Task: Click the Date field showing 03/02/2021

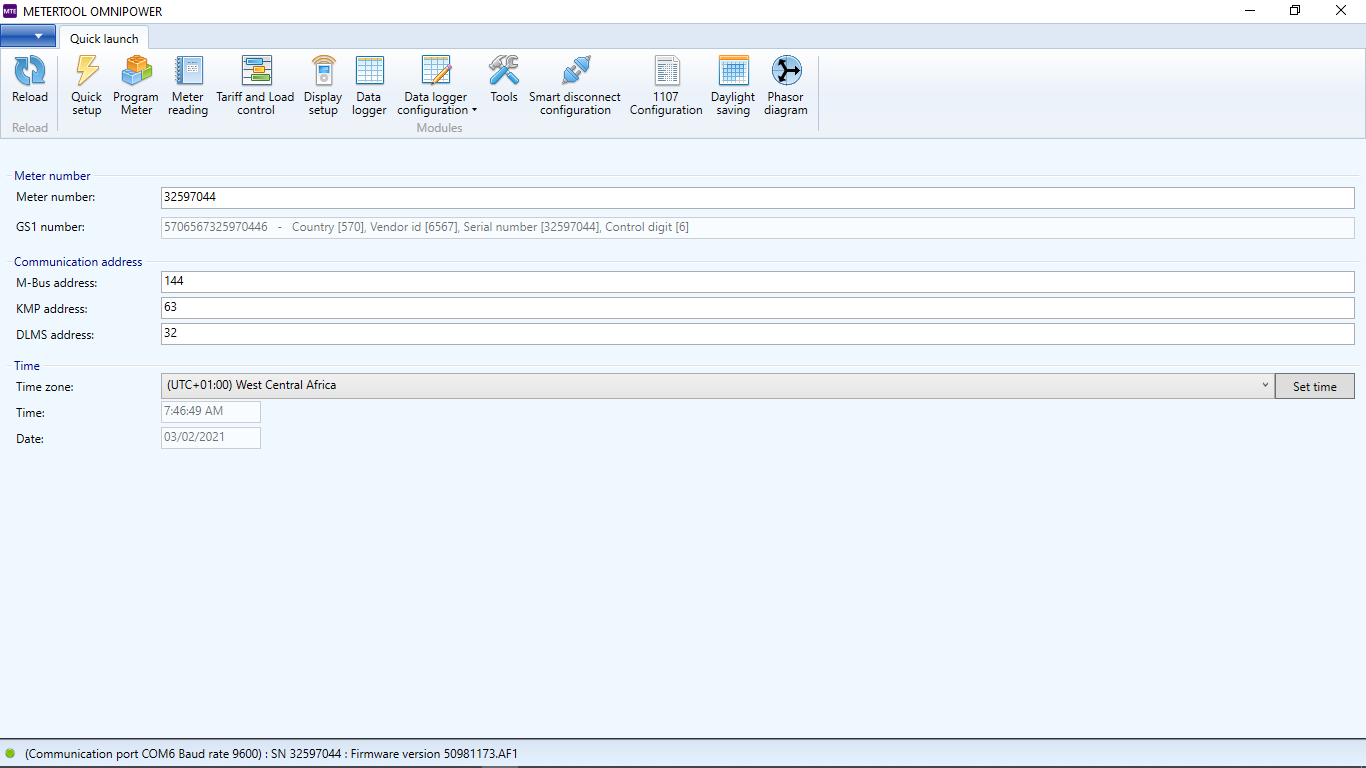Action: 211,438
